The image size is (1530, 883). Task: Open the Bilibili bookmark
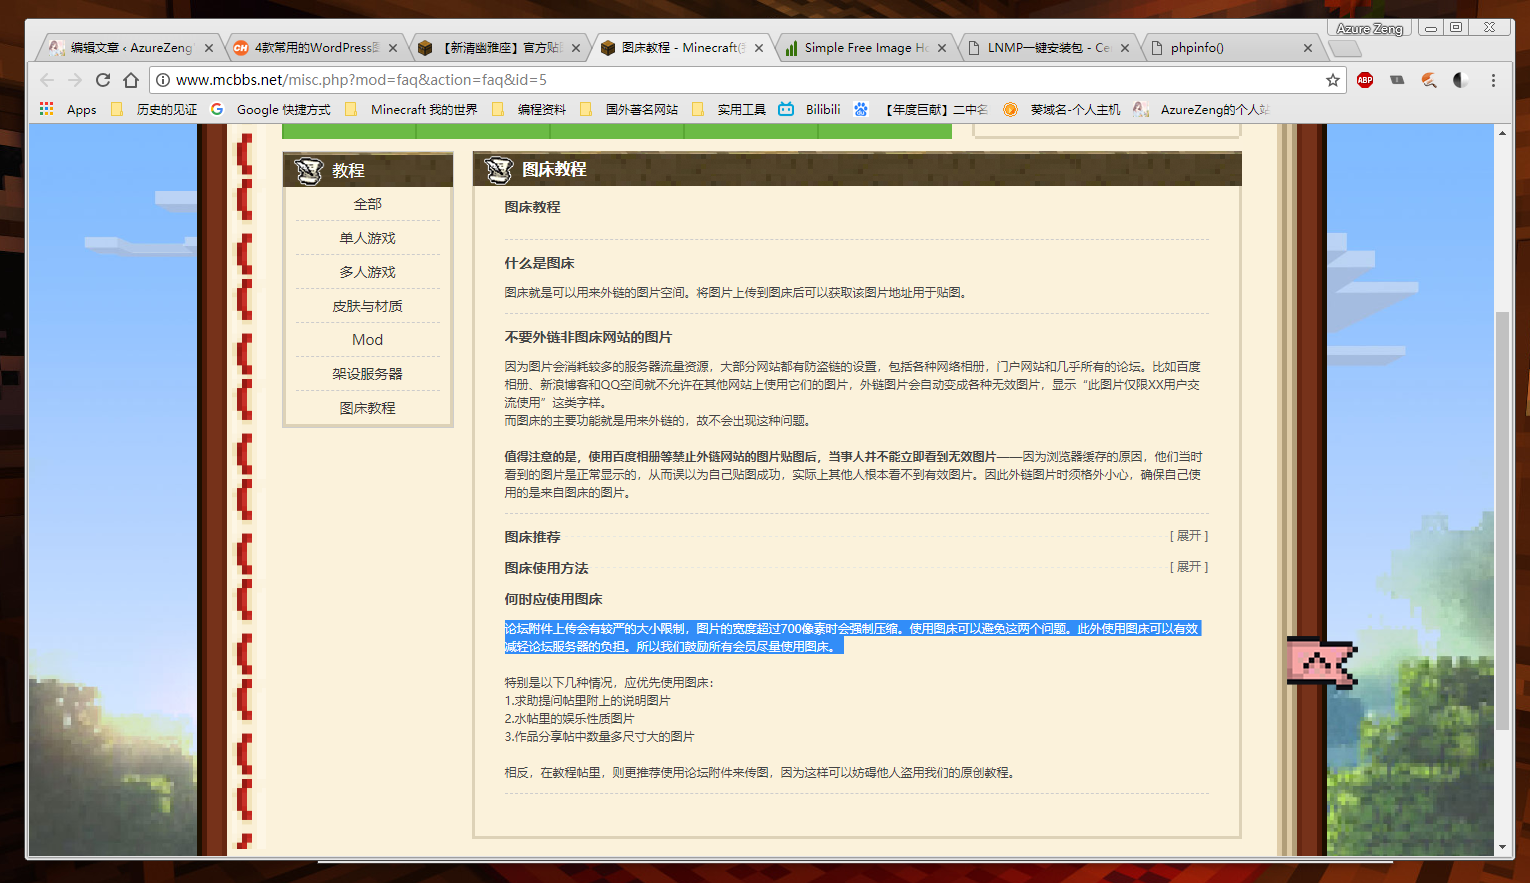coord(810,109)
